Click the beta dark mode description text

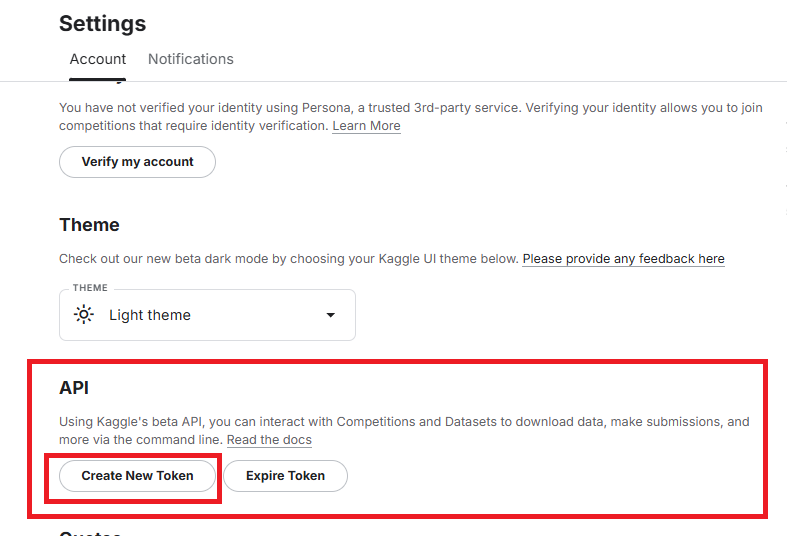tap(288, 259)
